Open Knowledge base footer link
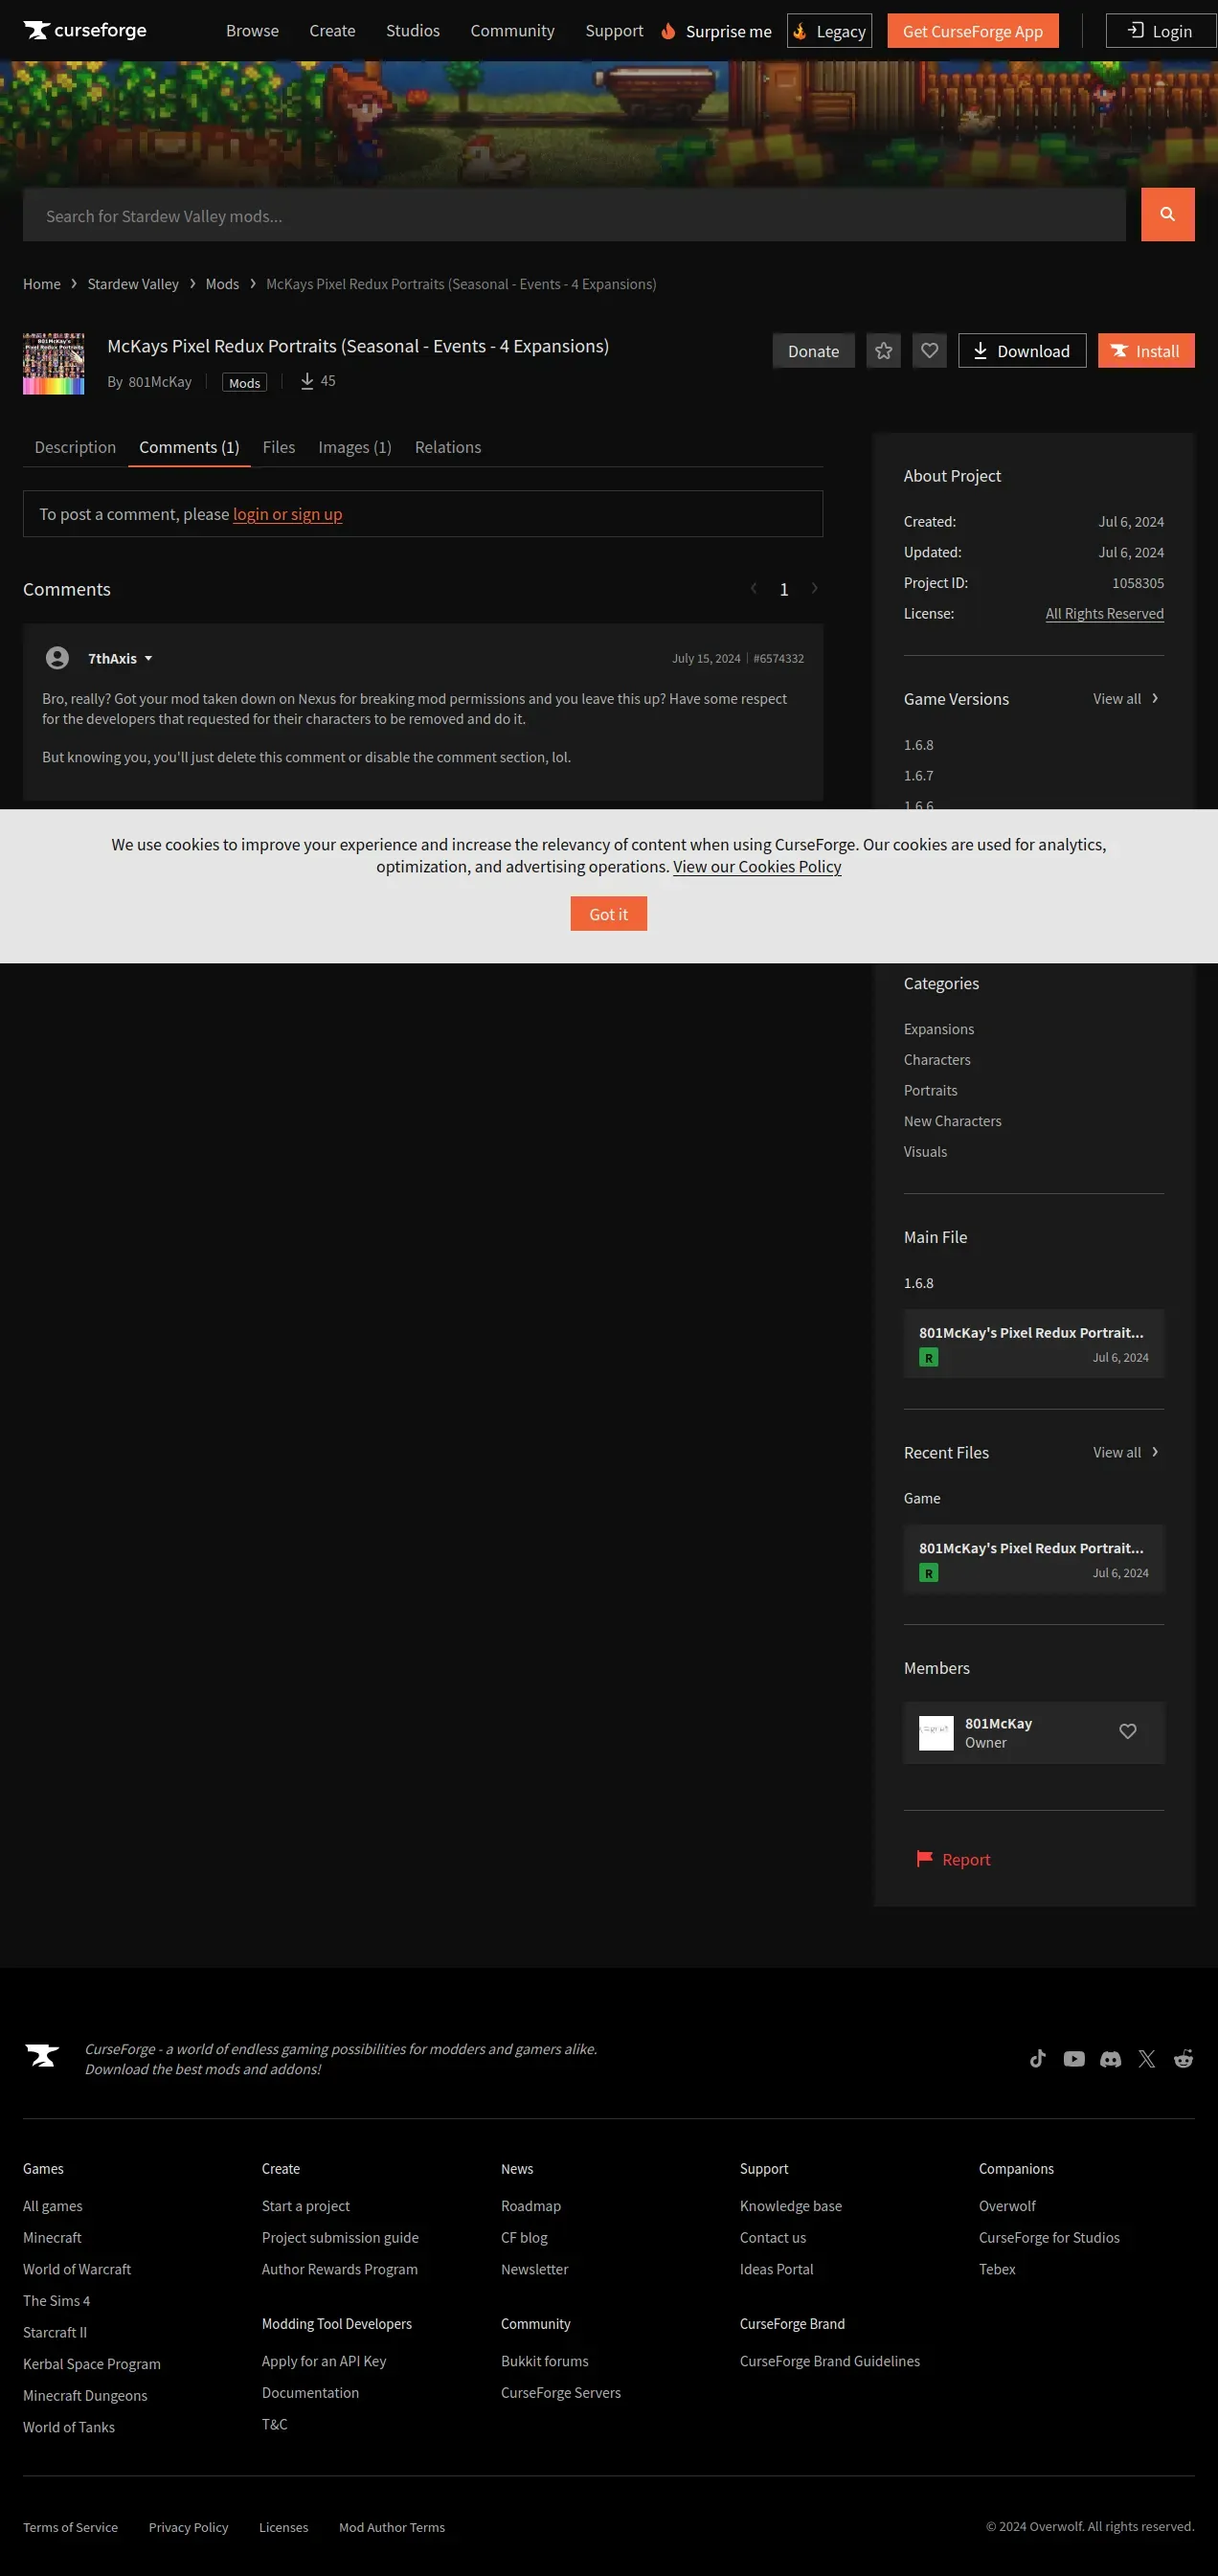 click(790, 2206)
